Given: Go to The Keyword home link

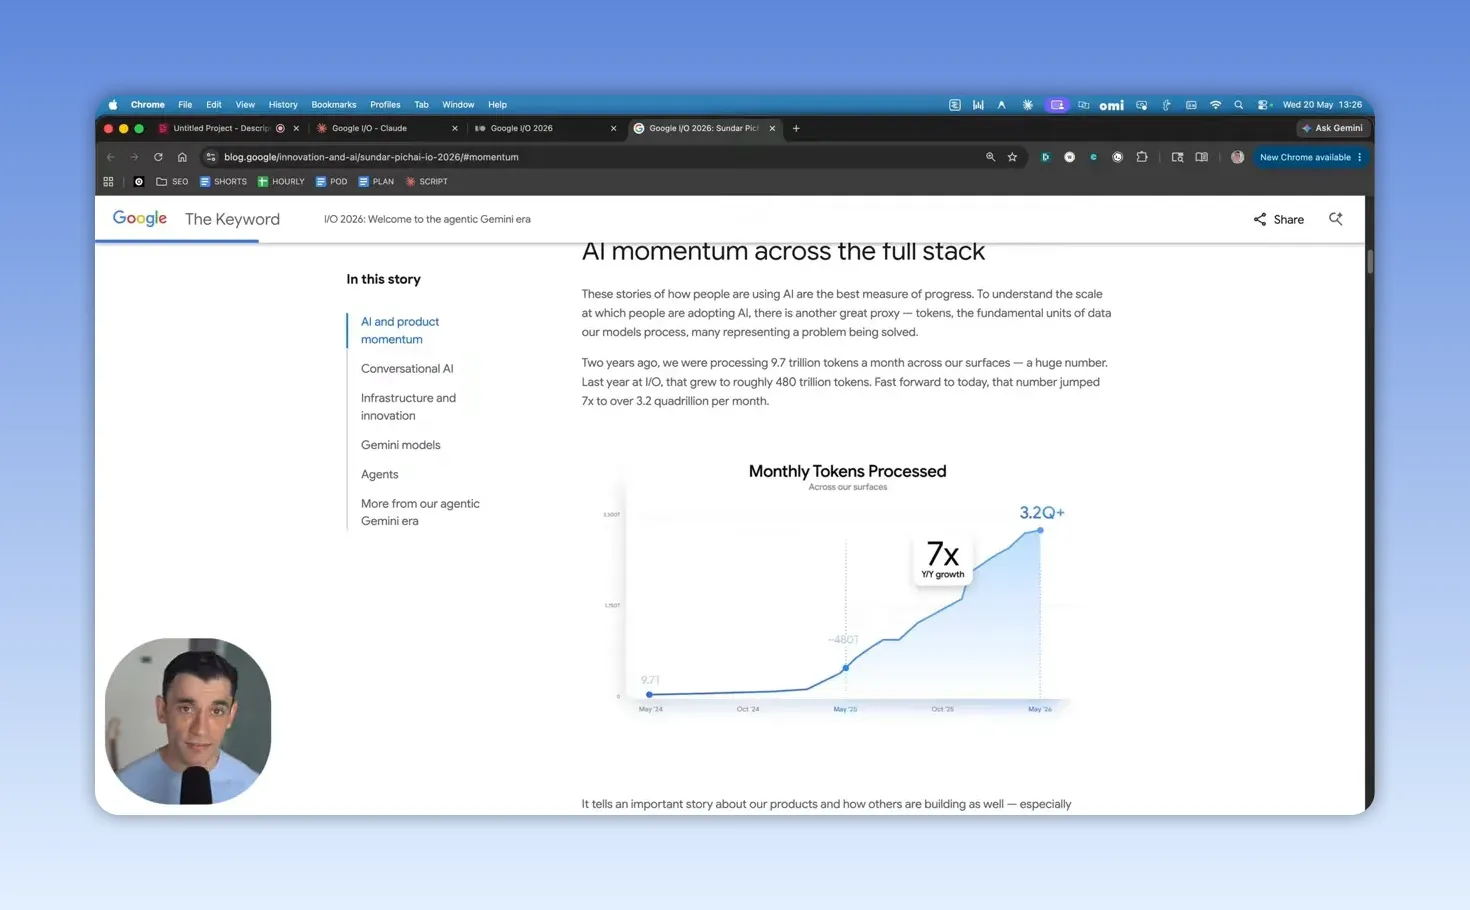Looking at the screenshot, I should point(232,219).
